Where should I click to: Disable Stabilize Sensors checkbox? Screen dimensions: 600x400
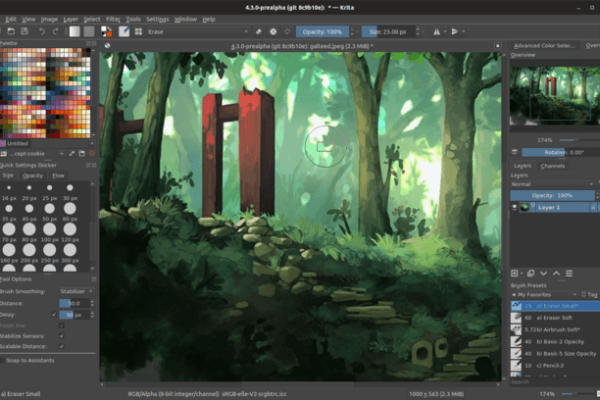(x=61, y=336)
